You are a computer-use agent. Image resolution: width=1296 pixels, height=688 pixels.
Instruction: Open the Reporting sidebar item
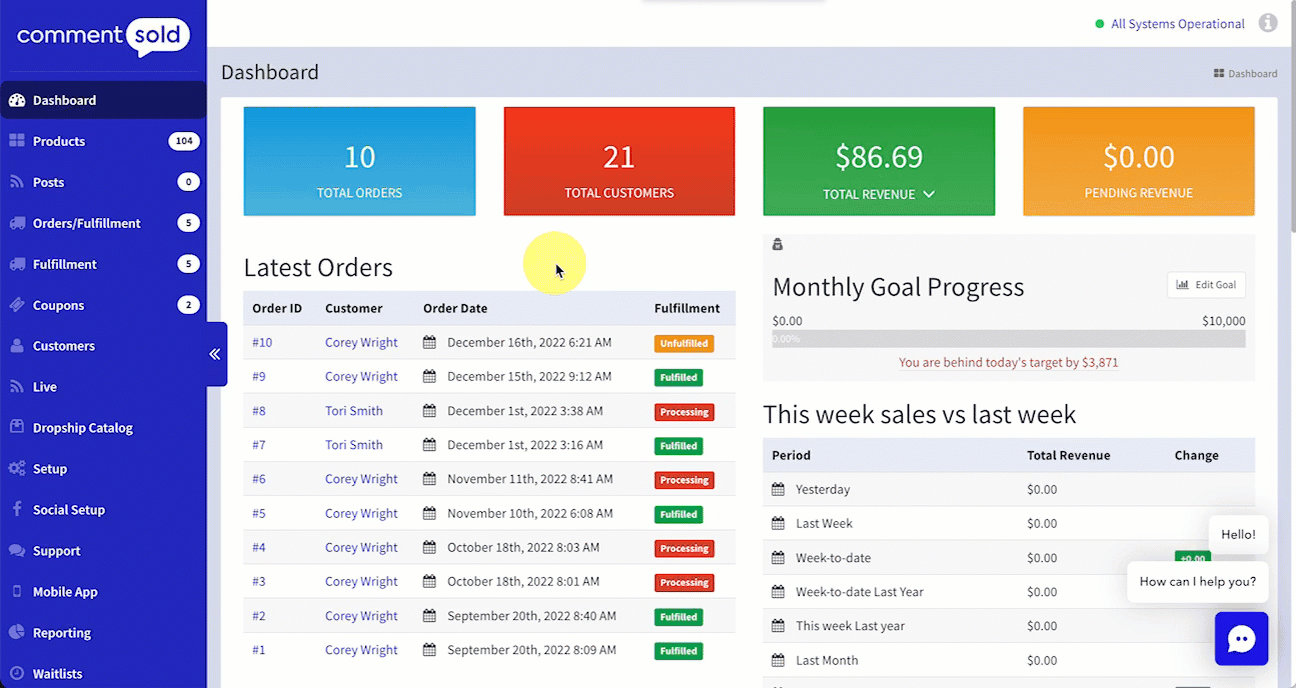pyautogui.click(x=103, y=633)
